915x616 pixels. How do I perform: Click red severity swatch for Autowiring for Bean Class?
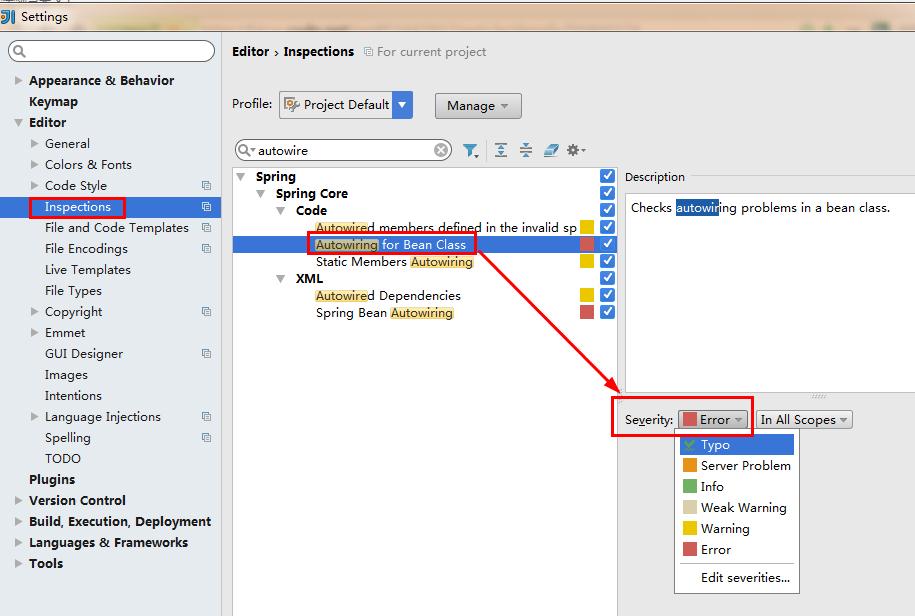pos(587,244)
